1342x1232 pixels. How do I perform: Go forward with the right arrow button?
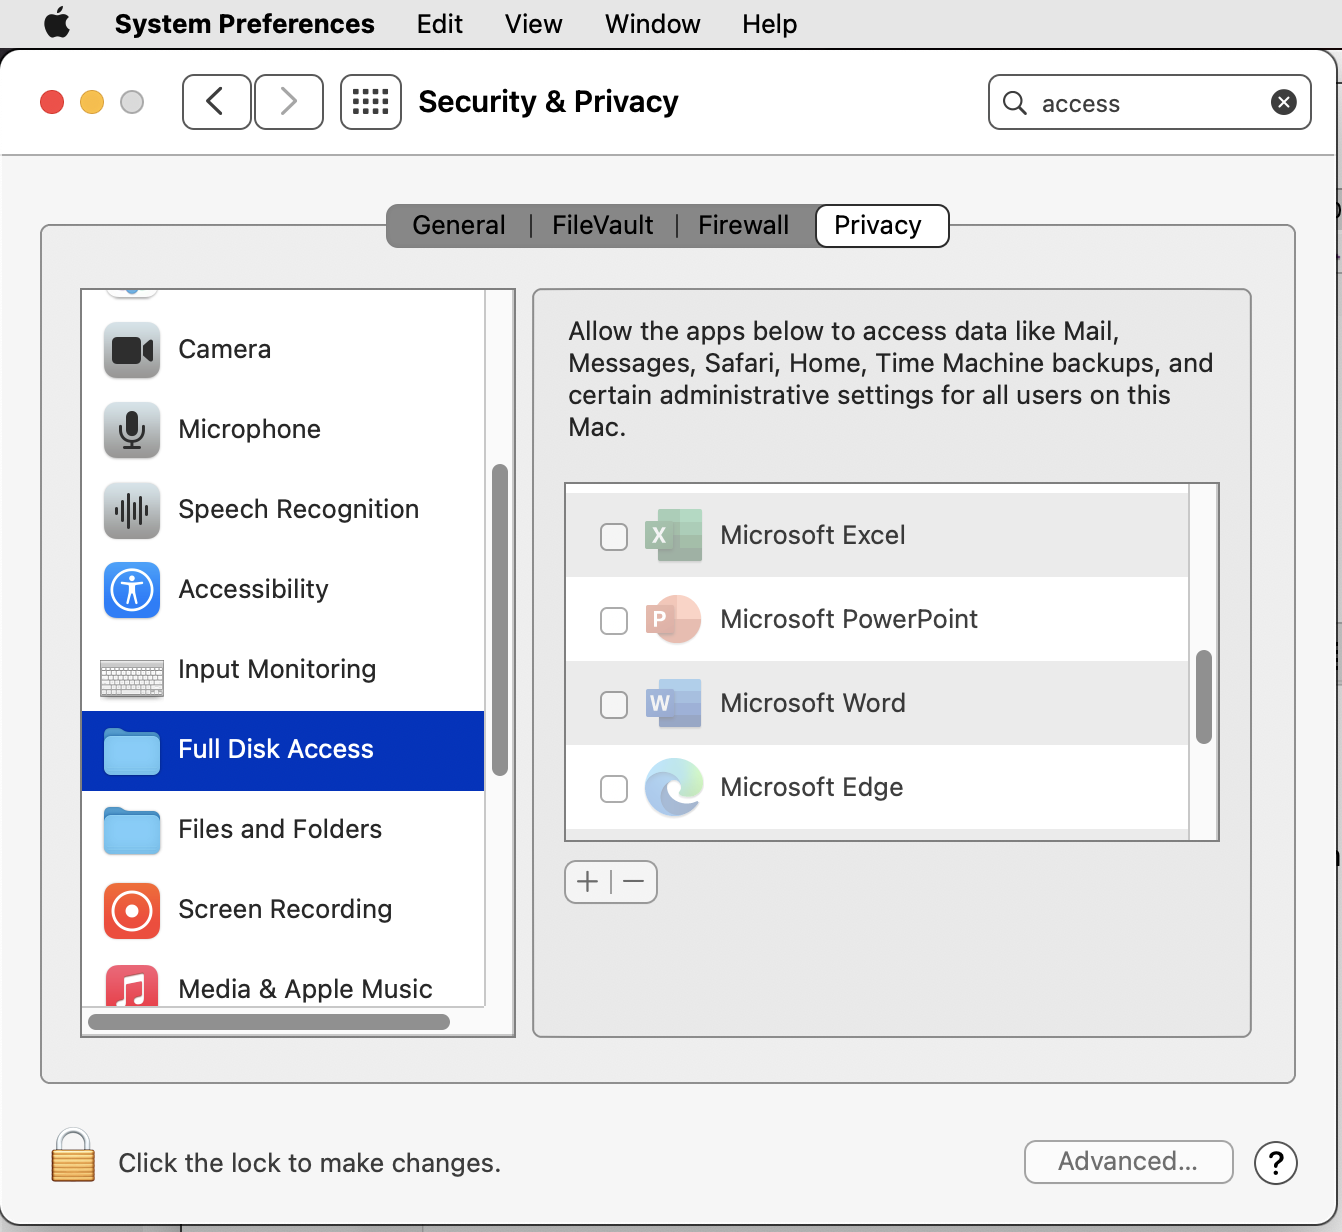(x=289, y=102)
